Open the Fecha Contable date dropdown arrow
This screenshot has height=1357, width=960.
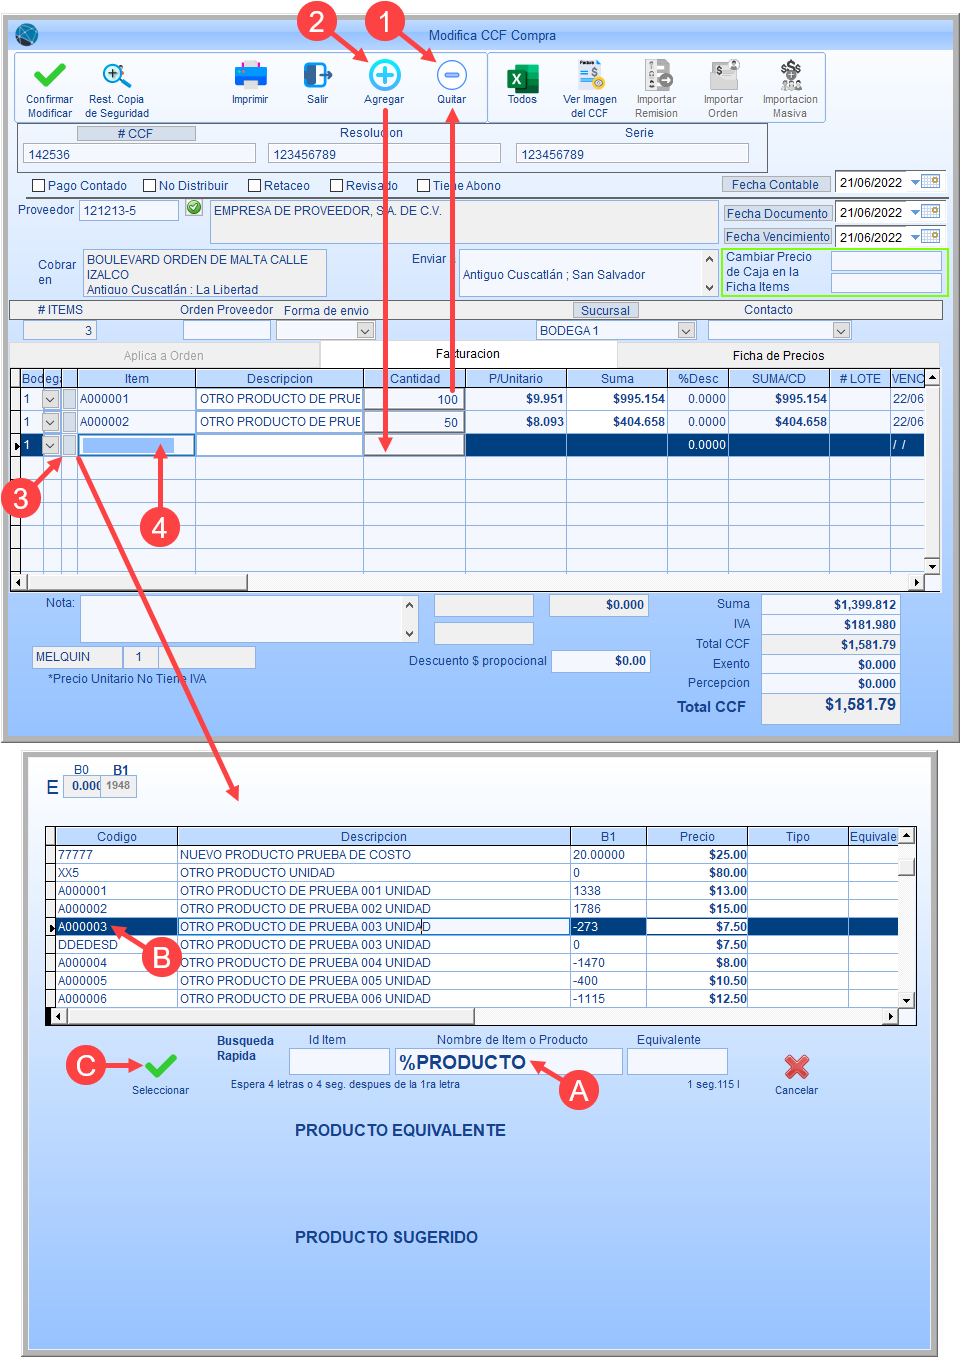(915, 183)
